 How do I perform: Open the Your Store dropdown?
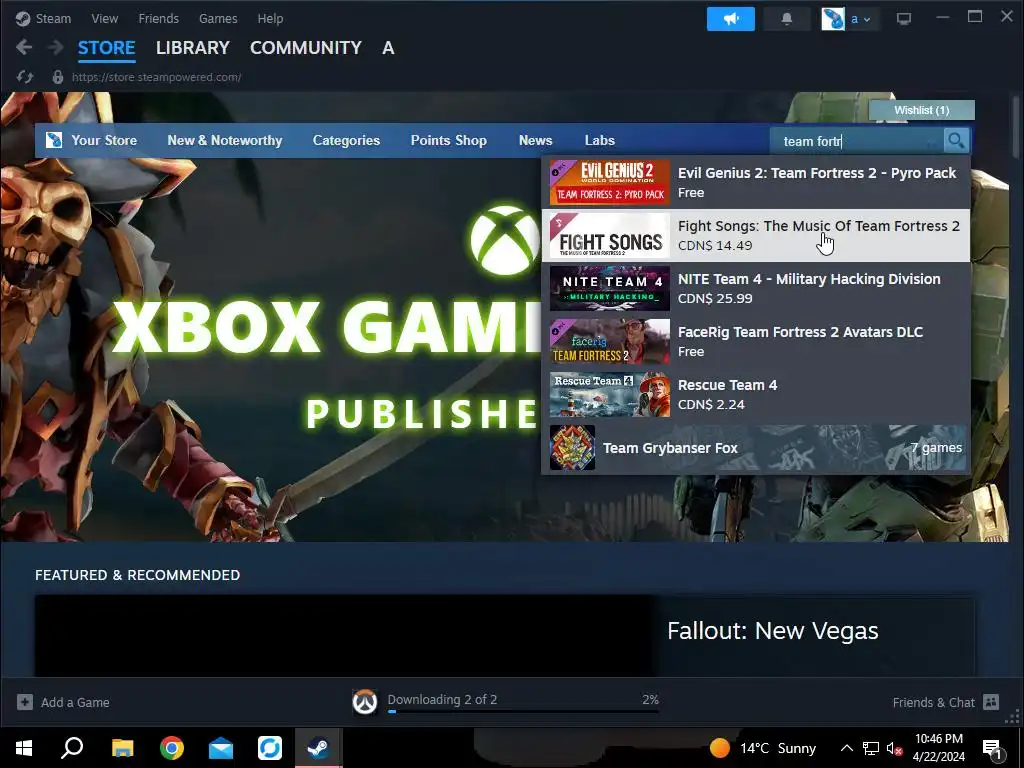(x=104, y=140)
